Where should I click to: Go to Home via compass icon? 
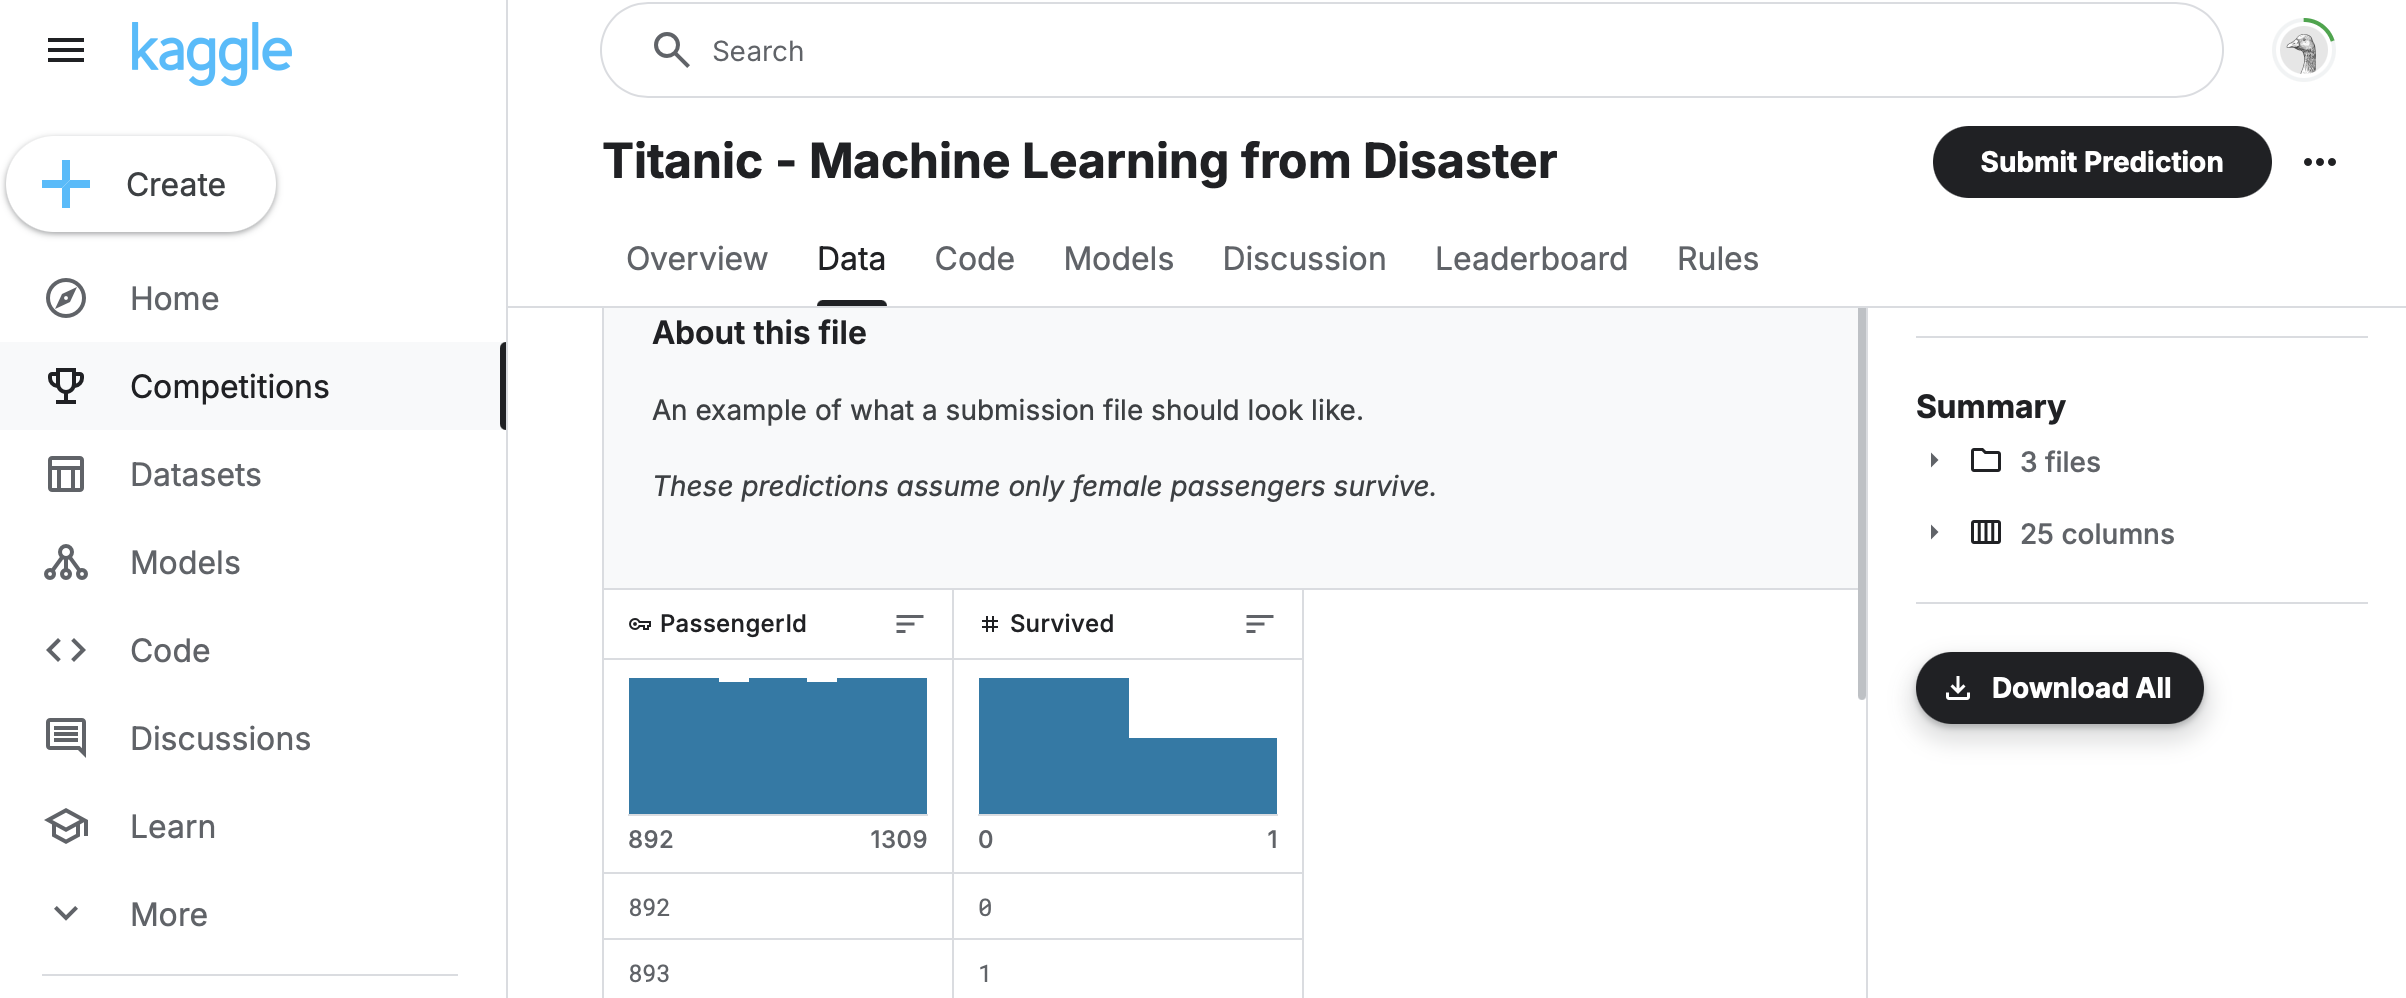coord(66,298)
